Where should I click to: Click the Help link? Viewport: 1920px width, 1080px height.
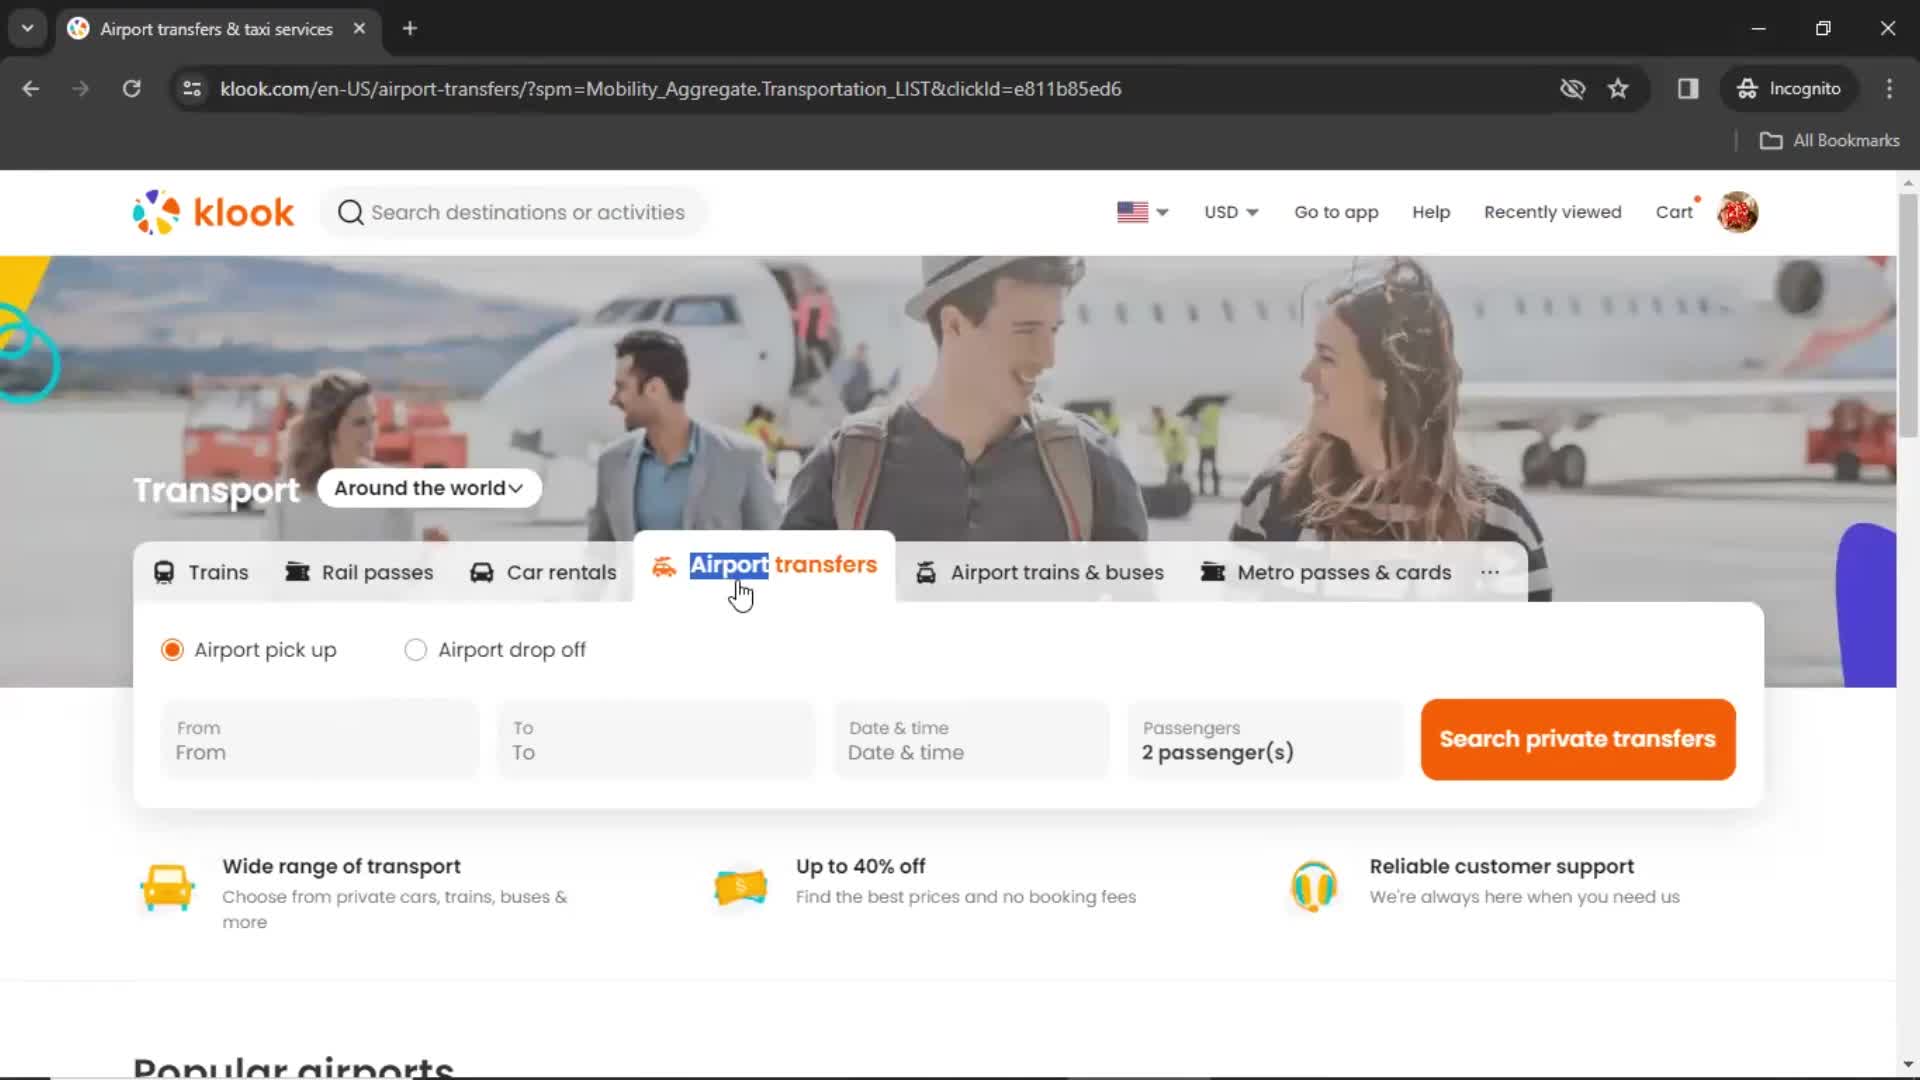tap(1432, 212)
